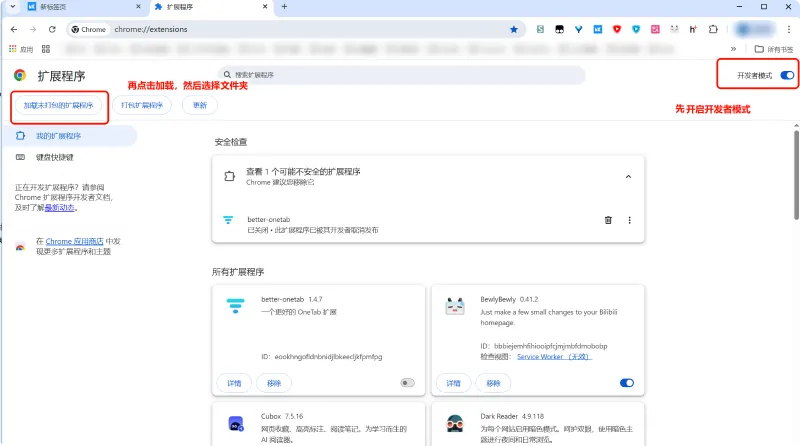Open the Chrome 应用商店 link

click(74, 241)
